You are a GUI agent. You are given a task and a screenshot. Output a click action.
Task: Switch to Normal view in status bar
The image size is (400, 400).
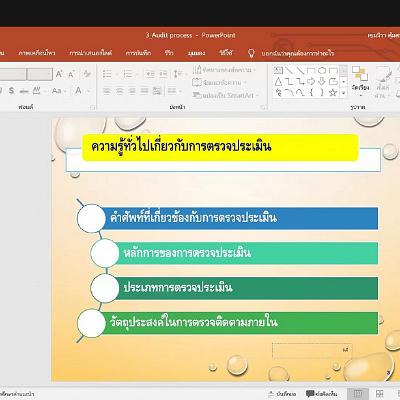(x=358, y=394)
